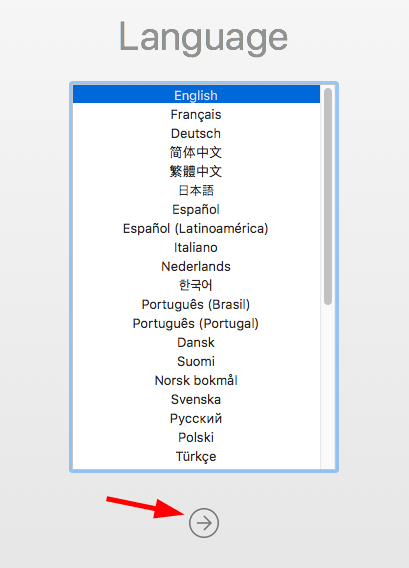The width and height of the screenshot is (409, 568).
Task: Select English in the language list
Action: [196, 95]
